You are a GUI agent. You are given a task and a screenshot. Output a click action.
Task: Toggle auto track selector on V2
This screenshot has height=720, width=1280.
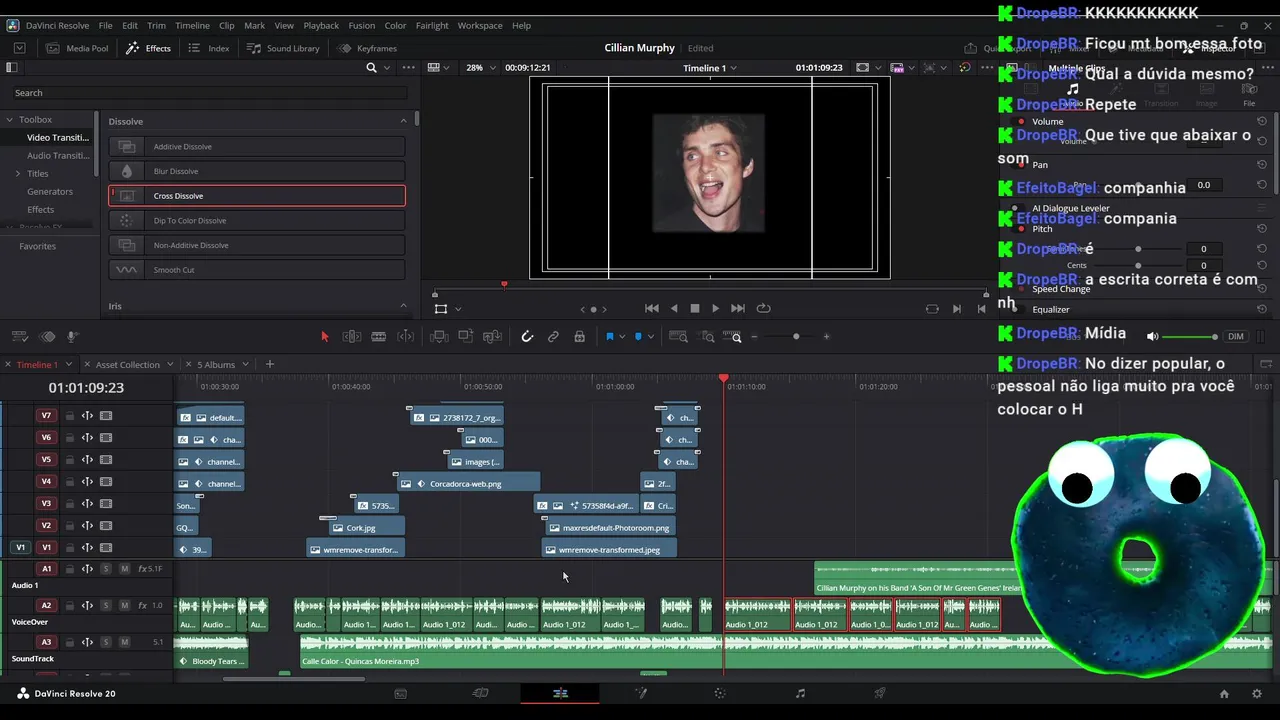87,526
